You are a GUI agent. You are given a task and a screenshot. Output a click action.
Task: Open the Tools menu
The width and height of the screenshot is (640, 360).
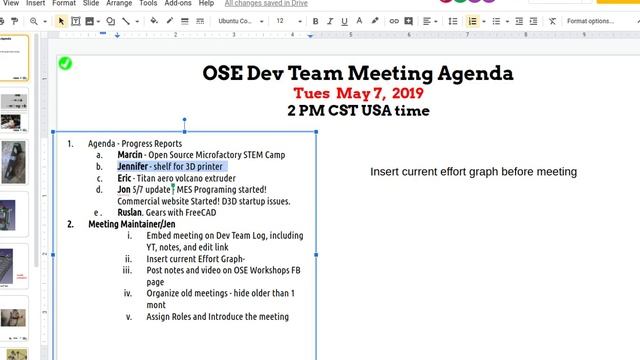148,3
